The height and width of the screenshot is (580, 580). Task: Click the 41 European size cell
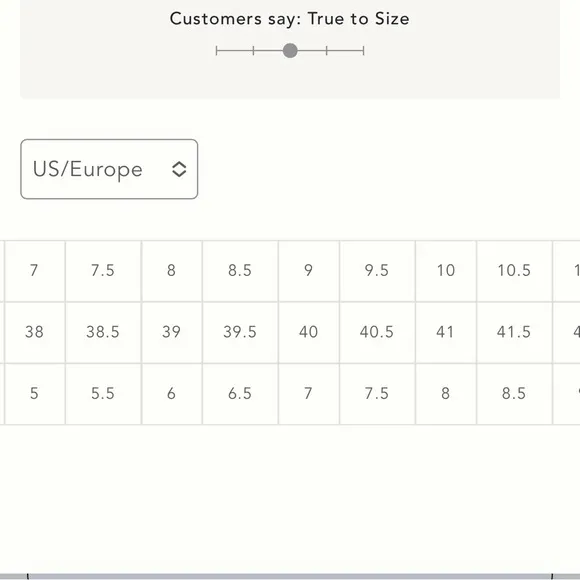tap(446, 332)
